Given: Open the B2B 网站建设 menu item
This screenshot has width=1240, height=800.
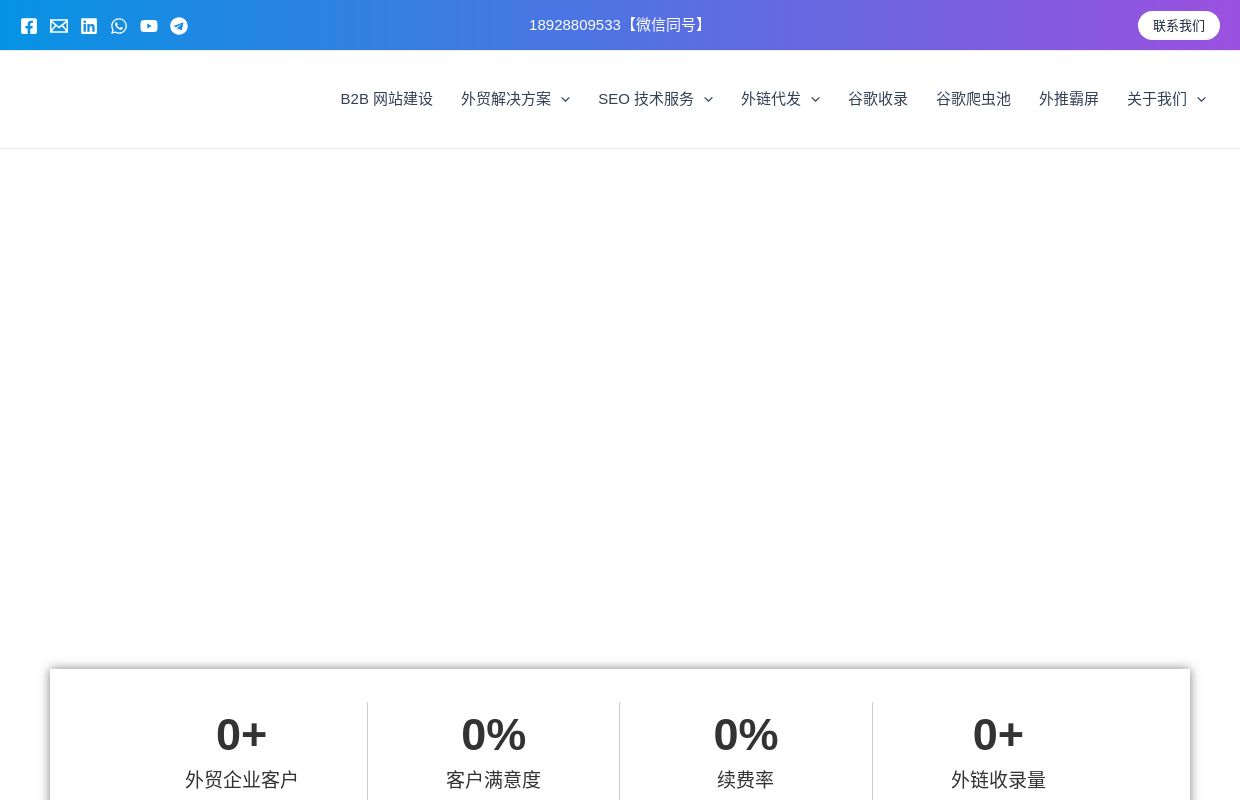Looking at the screenshot, I should point(386,99).
